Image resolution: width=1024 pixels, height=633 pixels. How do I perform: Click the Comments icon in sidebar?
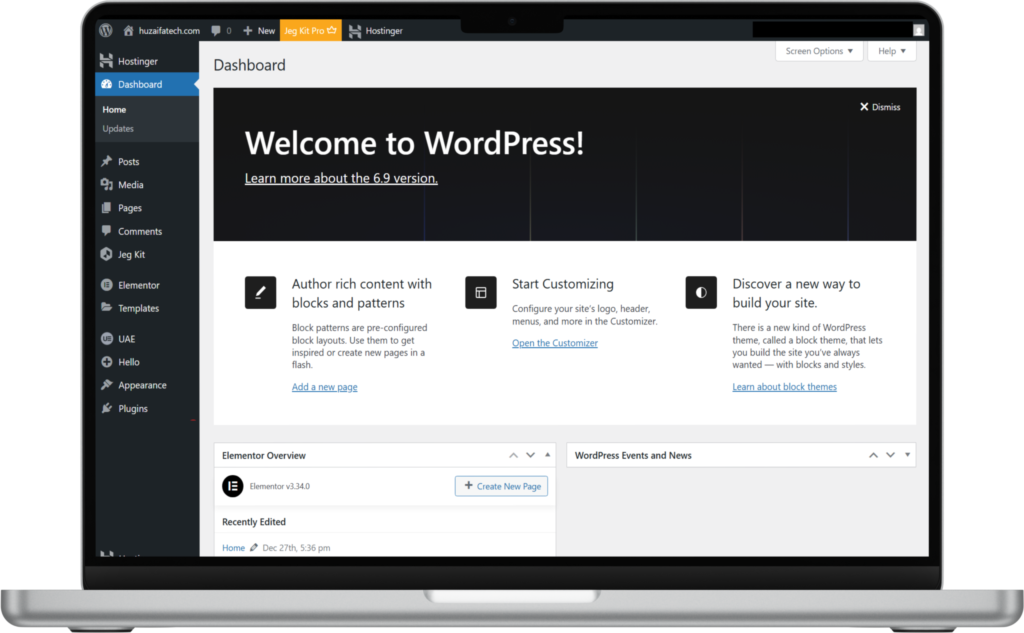106,231
